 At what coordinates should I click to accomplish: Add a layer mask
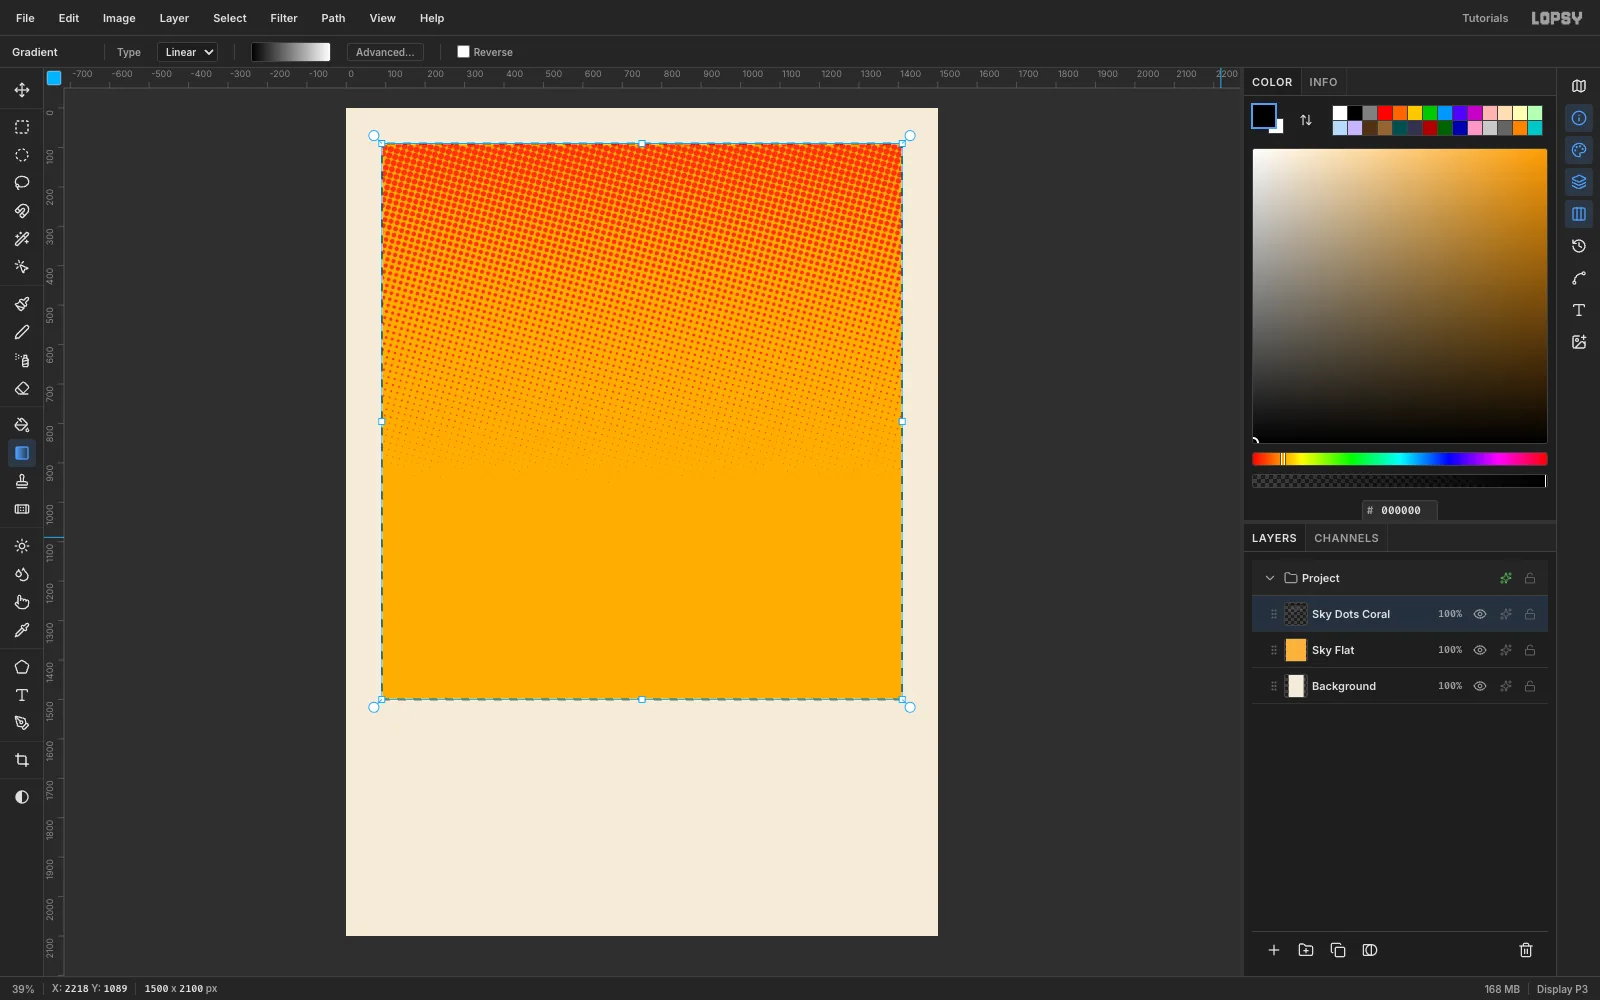[x=1370, y=950]
